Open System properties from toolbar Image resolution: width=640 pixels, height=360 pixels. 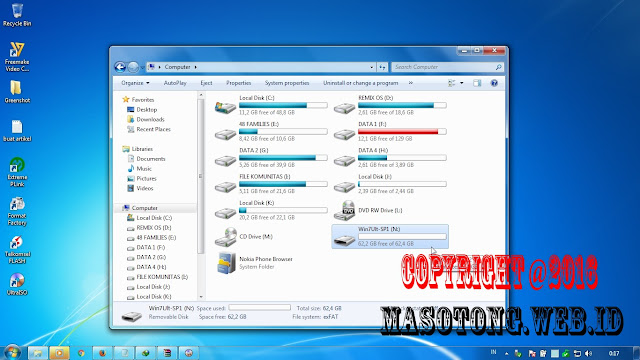[287, 83]
